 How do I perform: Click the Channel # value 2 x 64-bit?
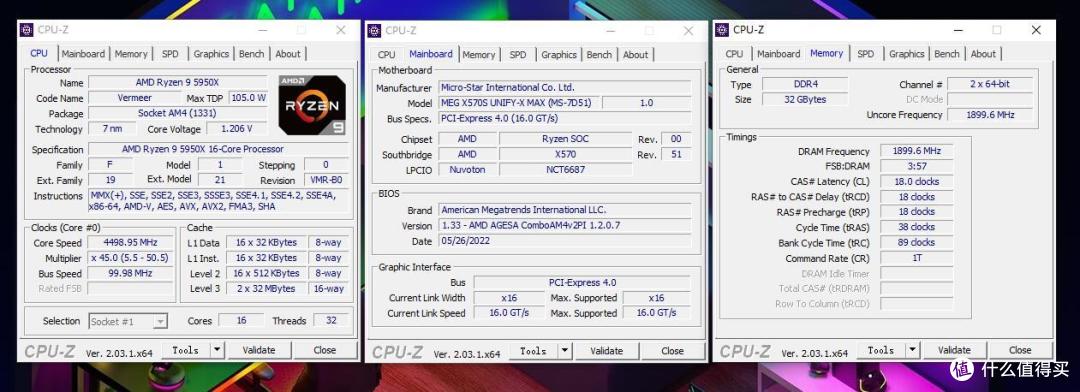(x=990, y=84)
